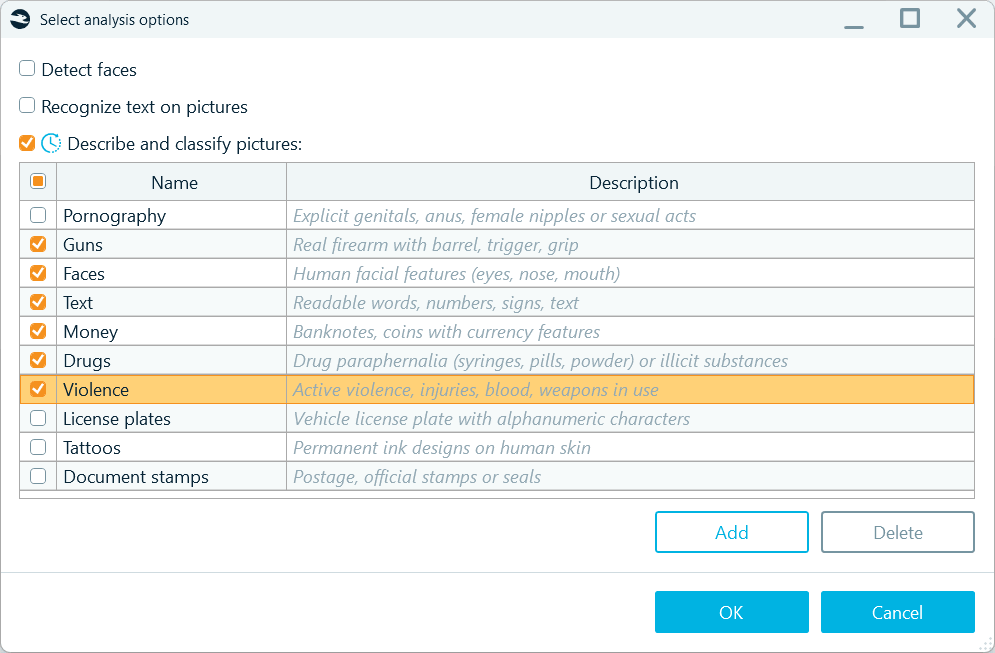Screen dimensions: 995x653
Task: Disable the Guns category checkbox
Action: click(x=38, y=244)
